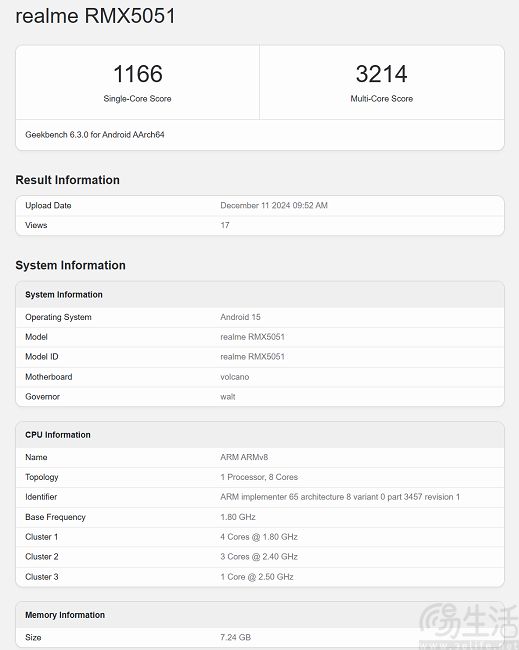Screen dimensions: 519x650
Task: Click the Model row label
Action: pyautogui.click(x=36, y=337)
